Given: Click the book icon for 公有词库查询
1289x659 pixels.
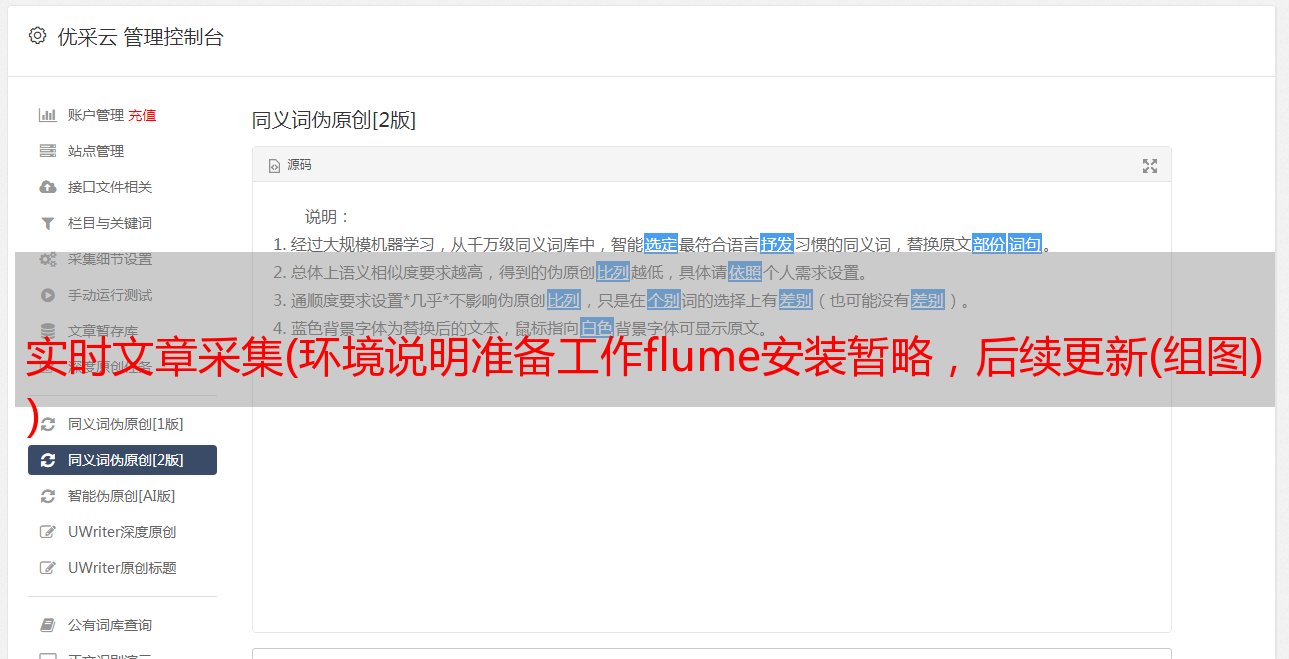Looking at the screenshot, I should pos(47,625).
